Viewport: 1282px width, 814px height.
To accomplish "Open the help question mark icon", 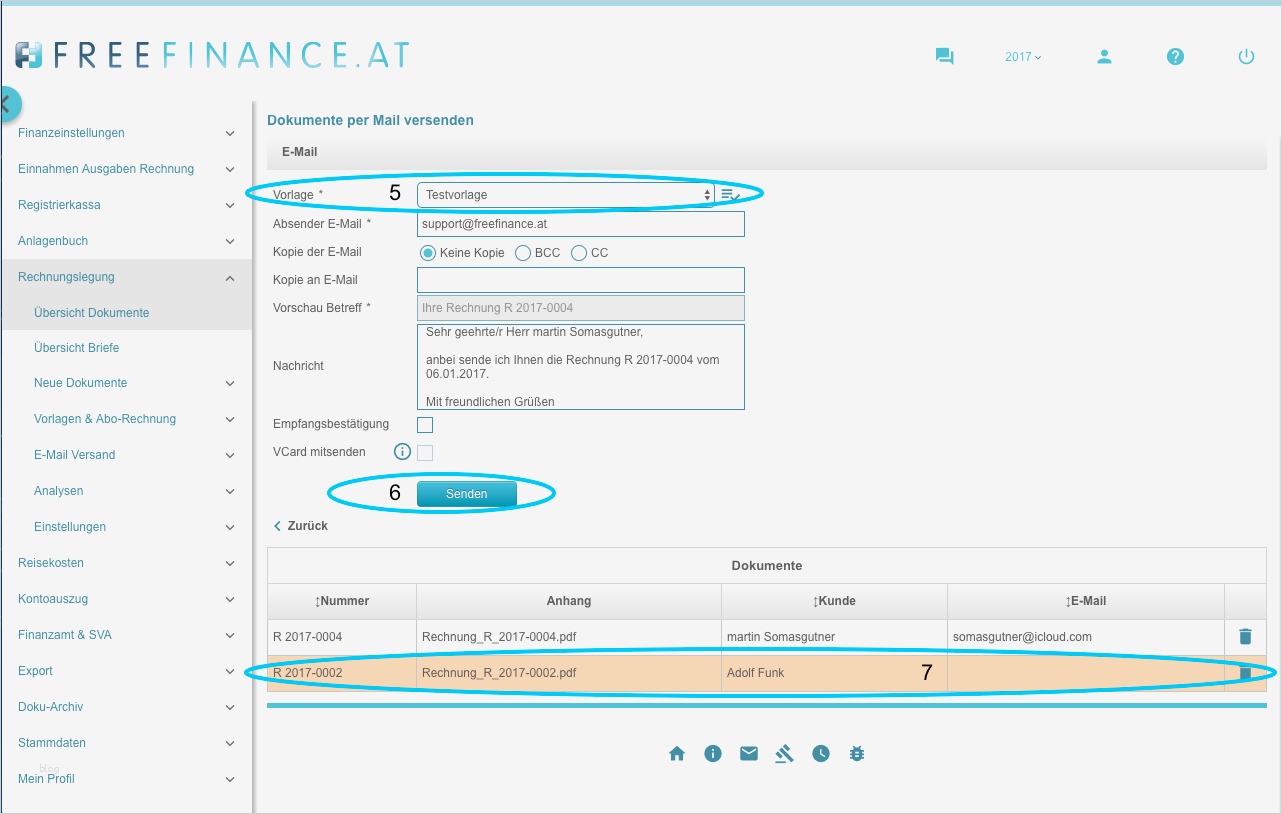I will 1175,57.
